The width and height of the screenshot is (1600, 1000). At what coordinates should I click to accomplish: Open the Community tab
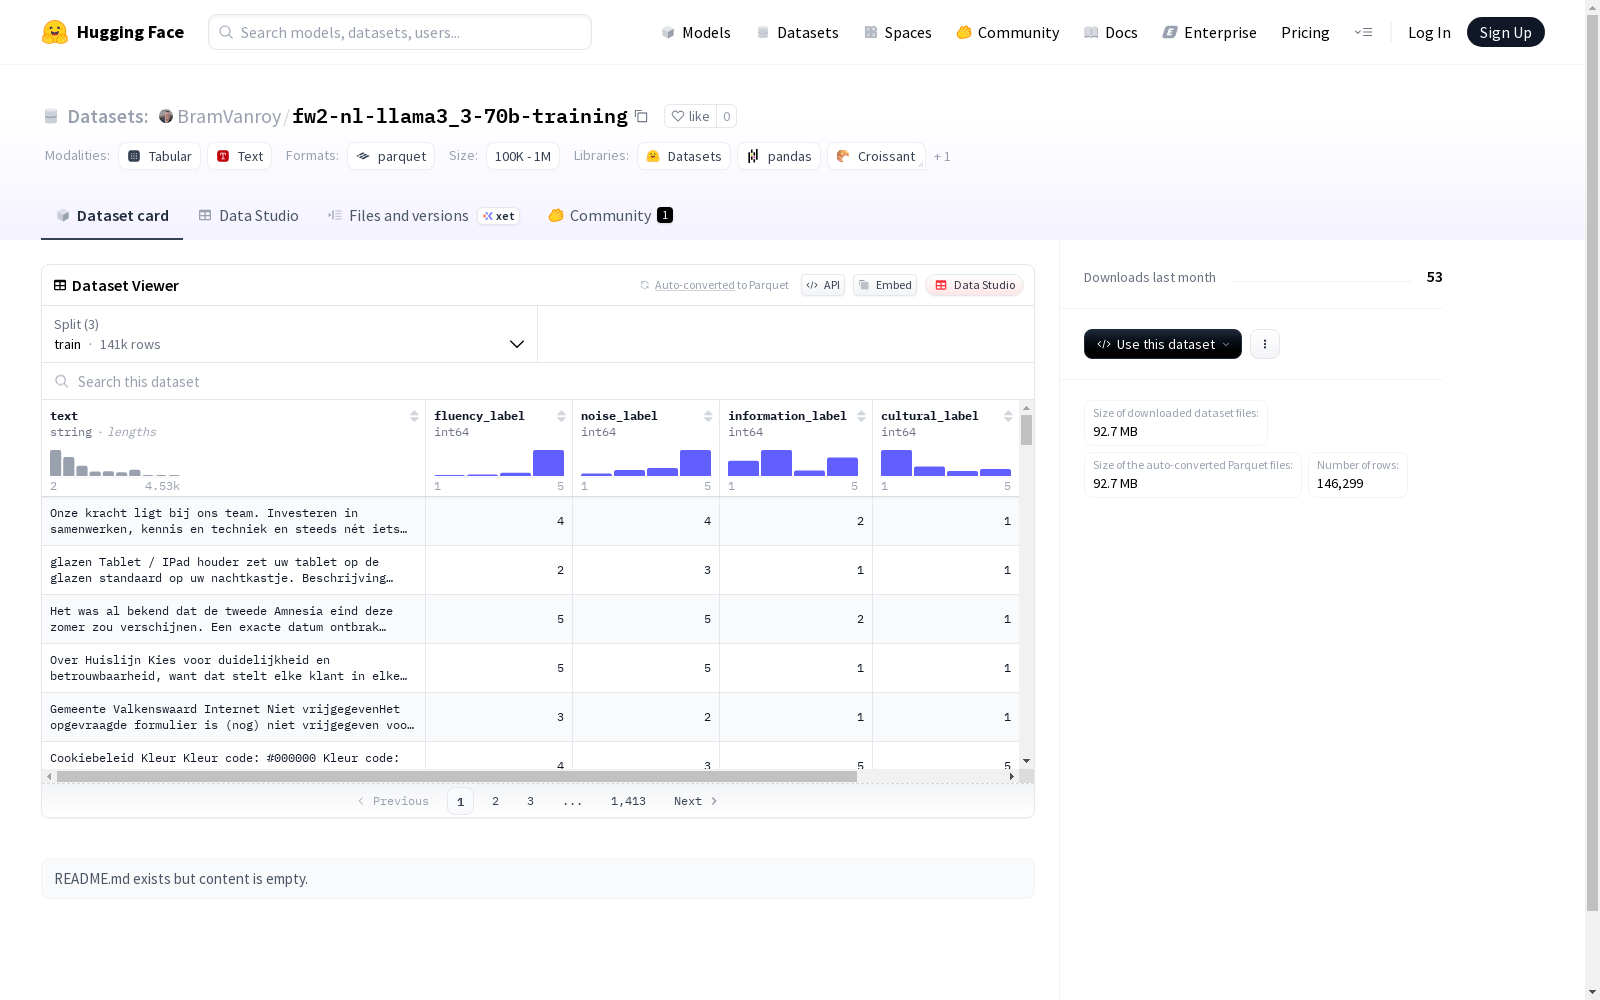pos(611,216)
